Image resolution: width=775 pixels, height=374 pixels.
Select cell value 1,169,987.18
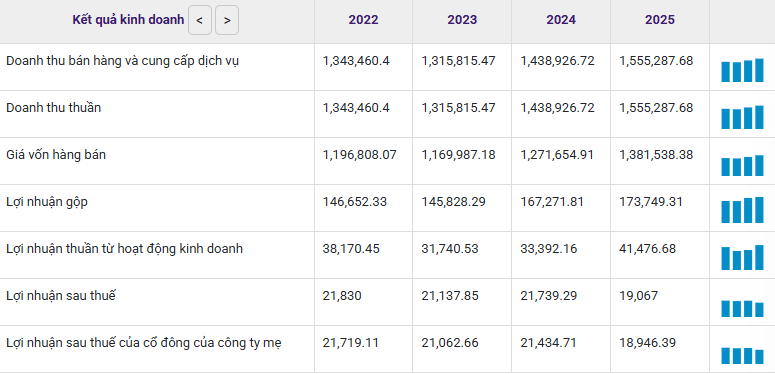click(x=458, y=155)
